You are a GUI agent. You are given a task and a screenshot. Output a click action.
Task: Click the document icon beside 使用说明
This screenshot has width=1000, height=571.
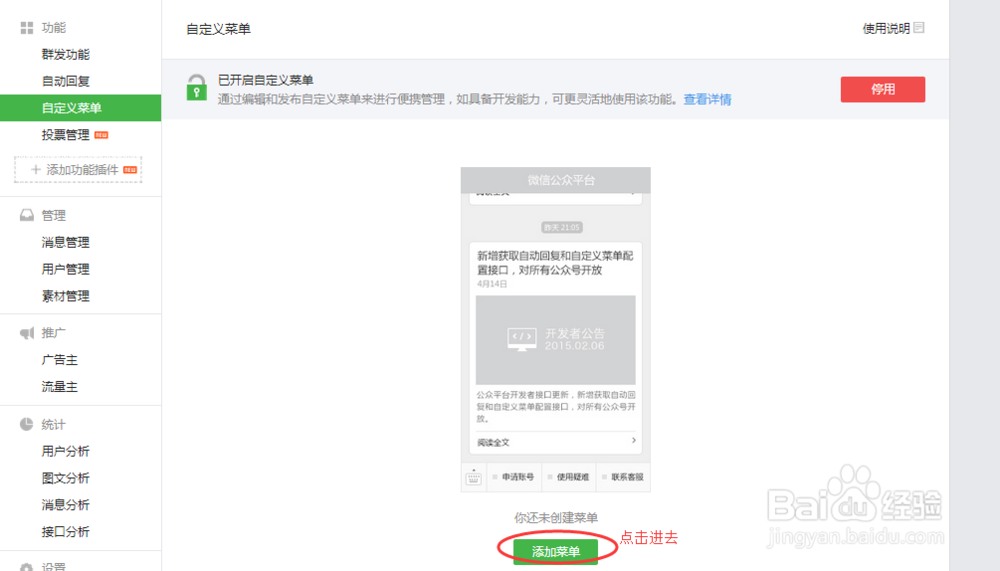click(919, 27)
